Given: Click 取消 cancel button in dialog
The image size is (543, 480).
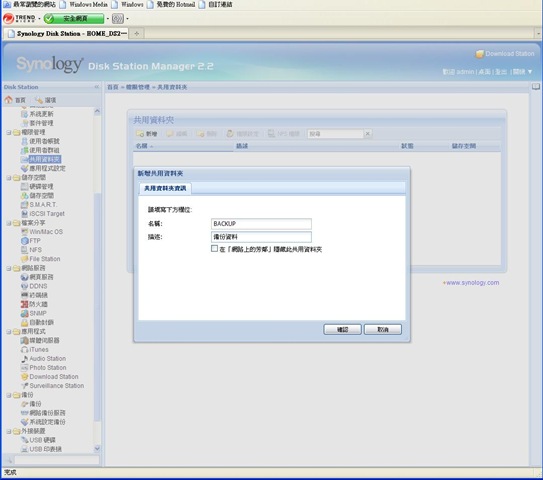Looking at the screenshot, I should point(383,329).
